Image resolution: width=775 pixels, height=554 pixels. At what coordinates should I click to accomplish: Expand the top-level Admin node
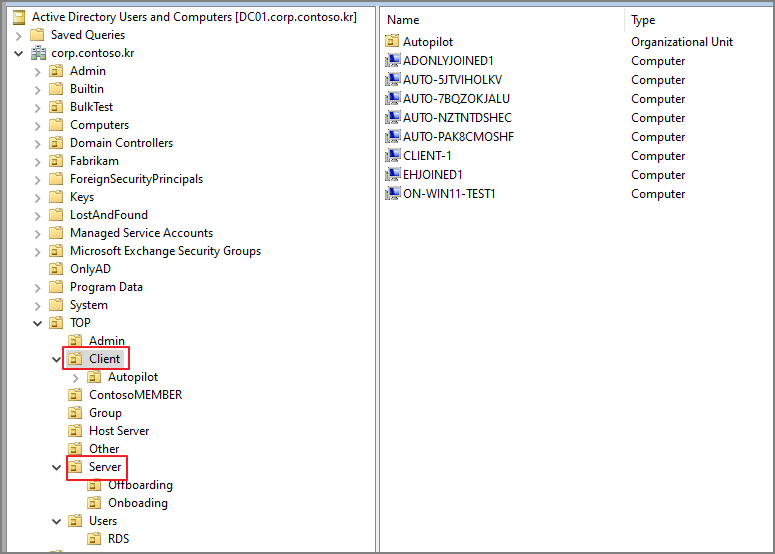click(38, 72)
